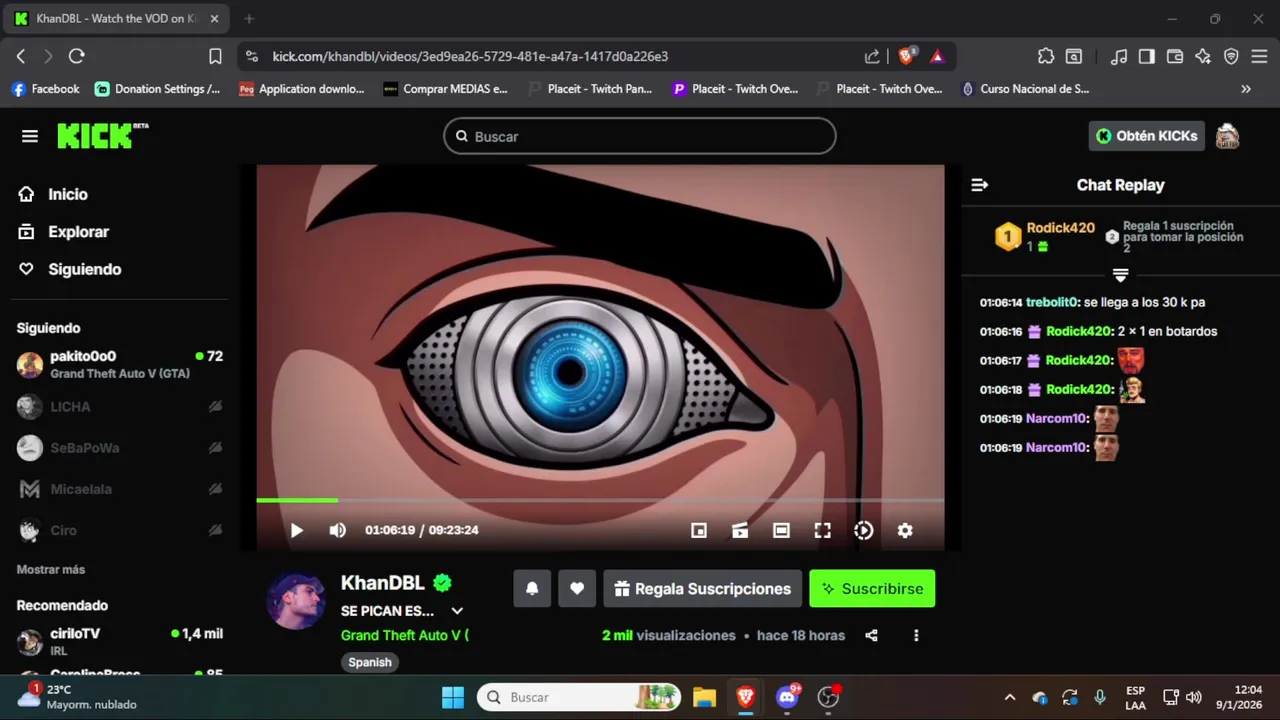Go back in browser
The image size is (1280, 720).
point(21,56)
